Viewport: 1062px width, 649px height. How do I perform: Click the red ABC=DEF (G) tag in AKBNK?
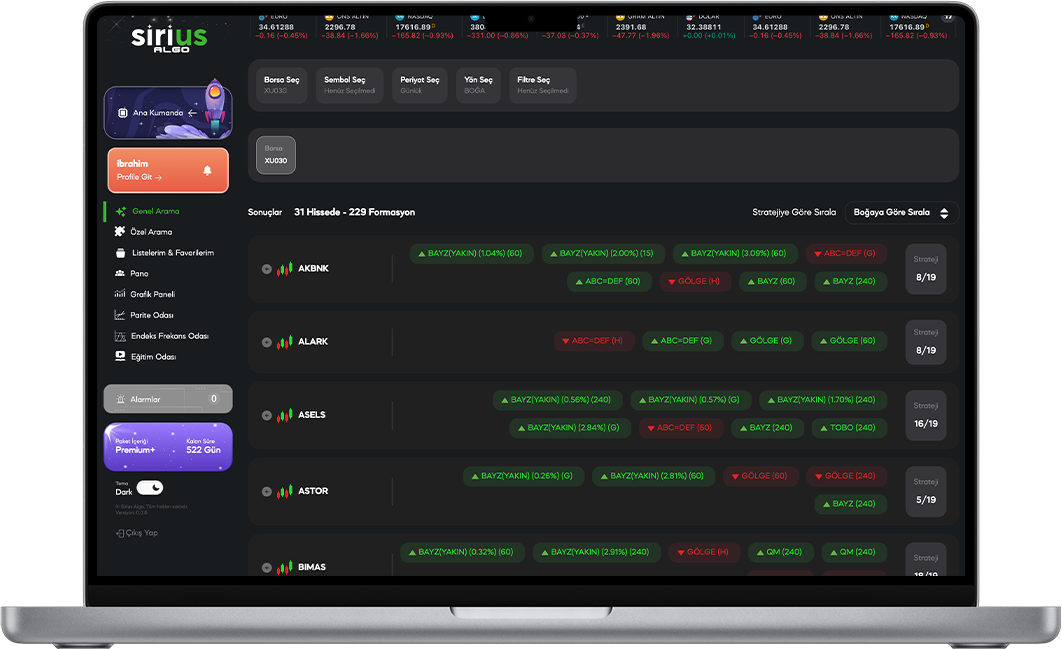846,253
